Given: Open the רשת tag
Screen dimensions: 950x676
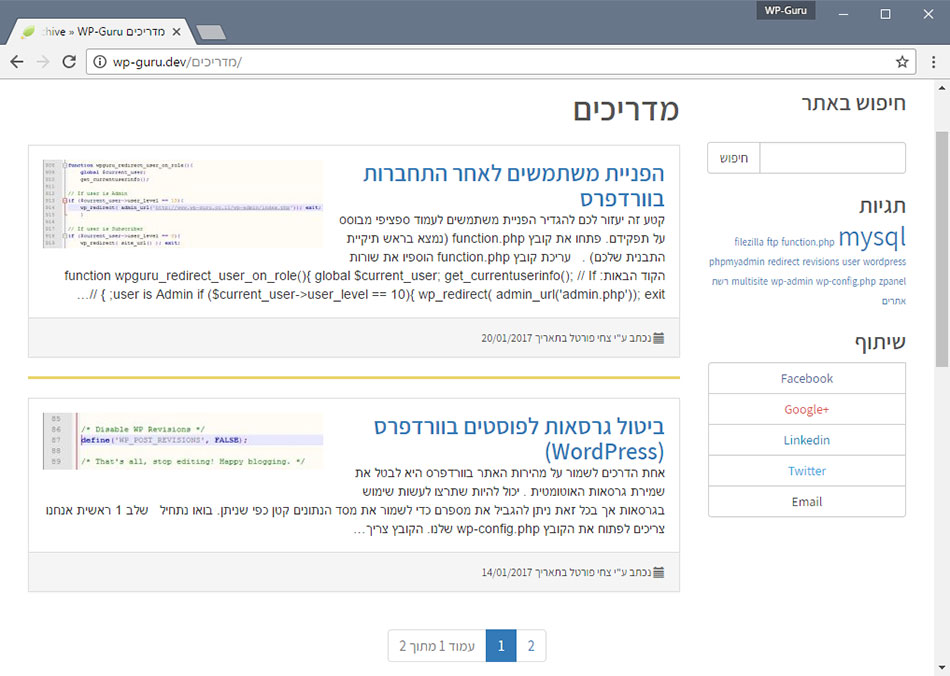Looking at the screenshot, I should click(720, 281).
